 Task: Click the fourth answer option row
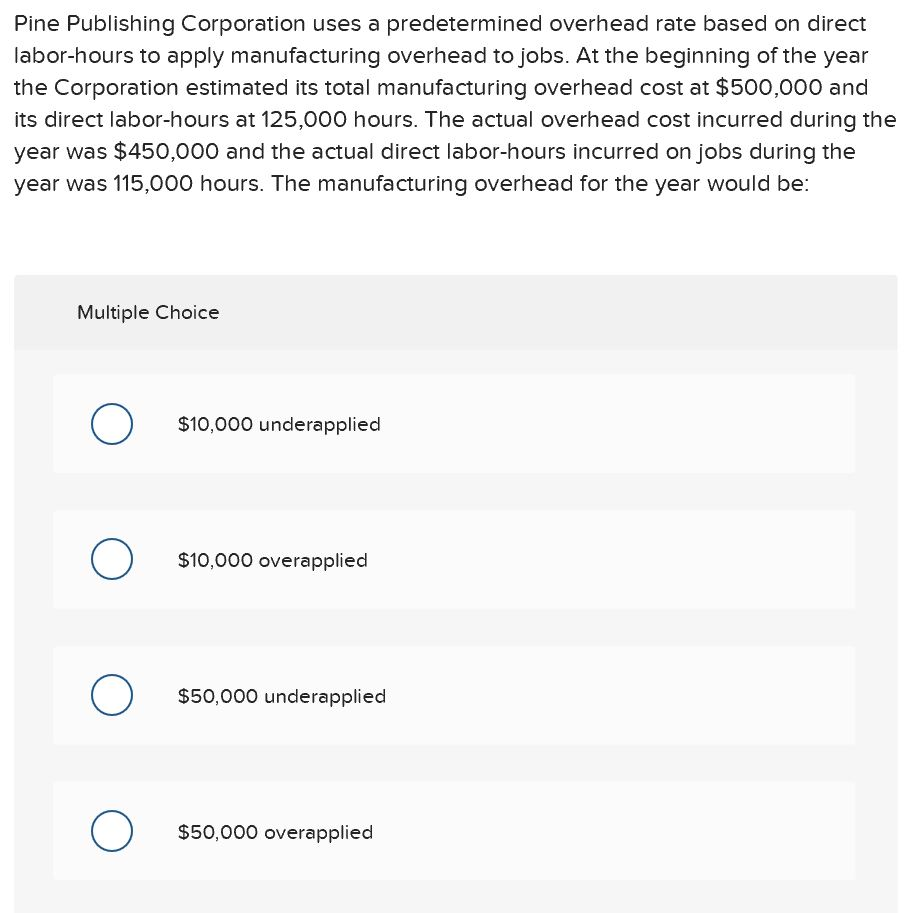tap(454, 831)
